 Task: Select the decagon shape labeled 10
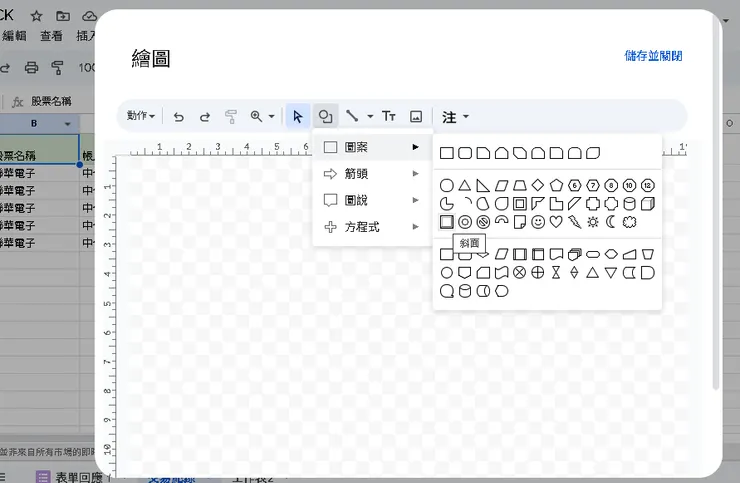629,186
